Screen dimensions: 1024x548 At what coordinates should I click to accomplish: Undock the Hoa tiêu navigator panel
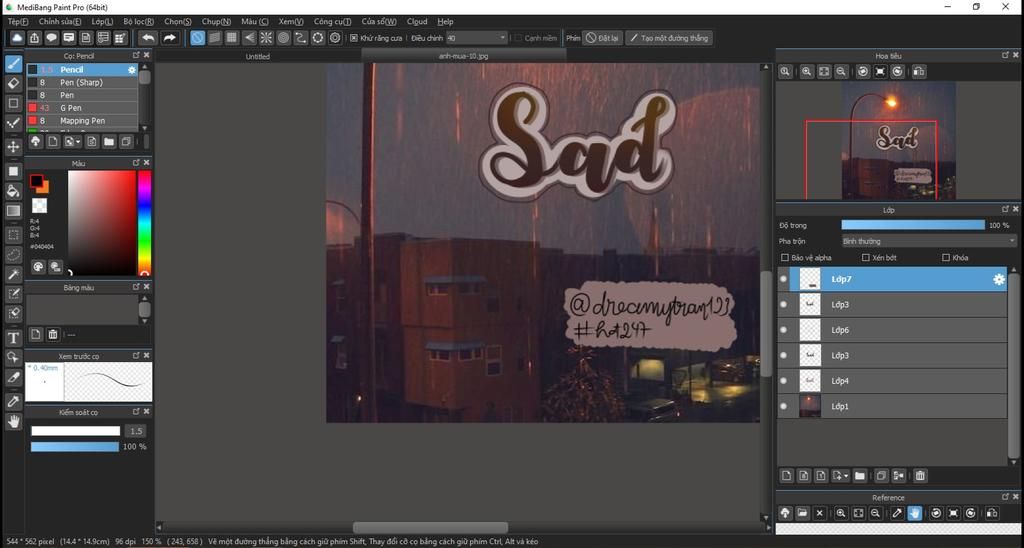[1005, 55]
